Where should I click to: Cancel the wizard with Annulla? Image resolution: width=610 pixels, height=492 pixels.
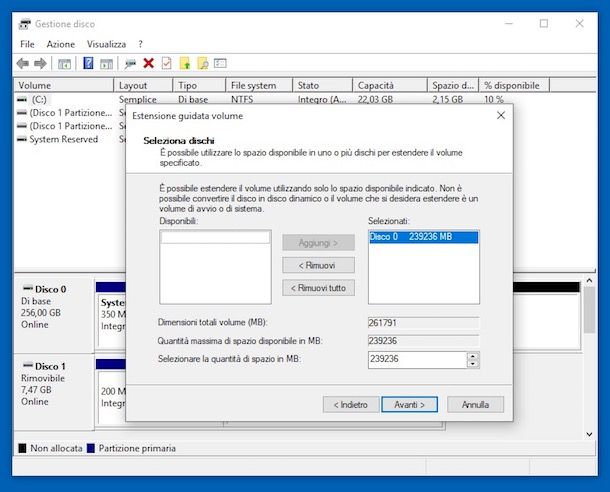tap(475, 405)
